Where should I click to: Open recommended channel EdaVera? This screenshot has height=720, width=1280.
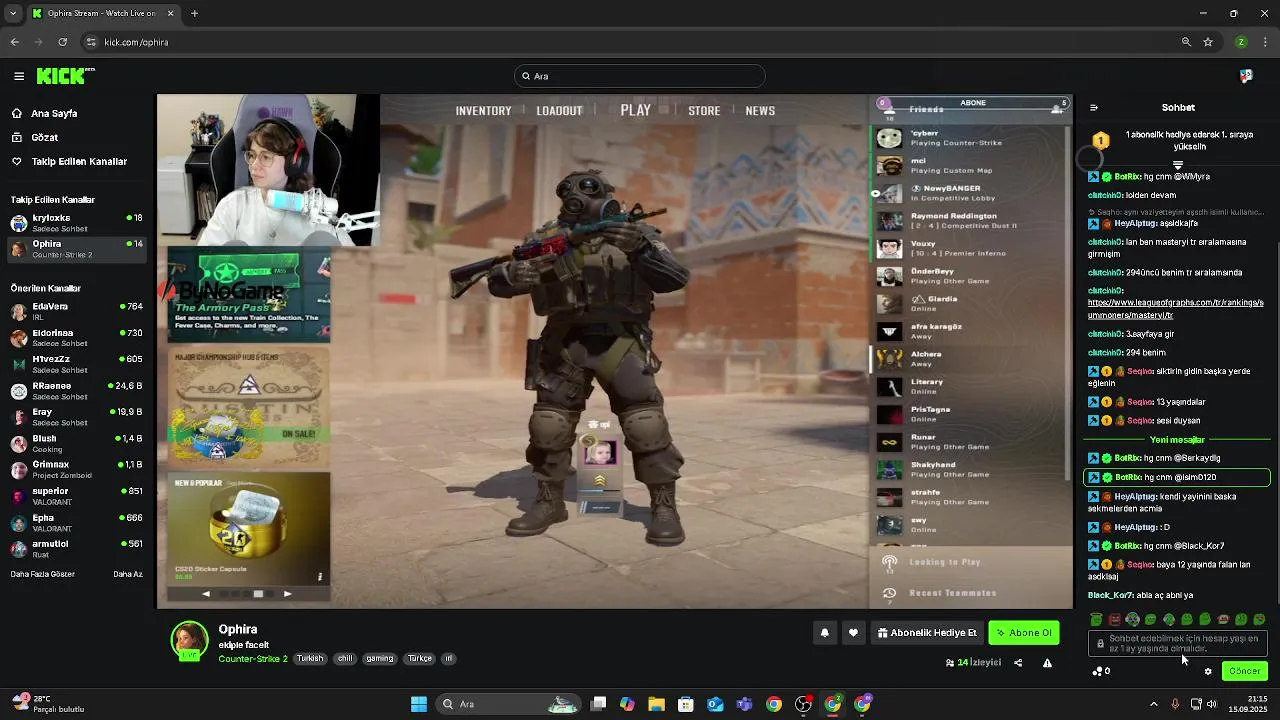click(x=75, y=311)
